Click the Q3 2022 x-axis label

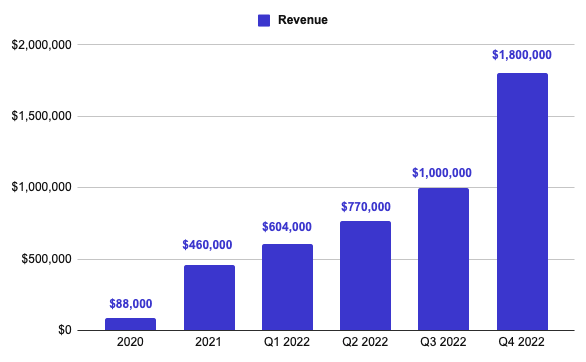[x=443, y=342]
